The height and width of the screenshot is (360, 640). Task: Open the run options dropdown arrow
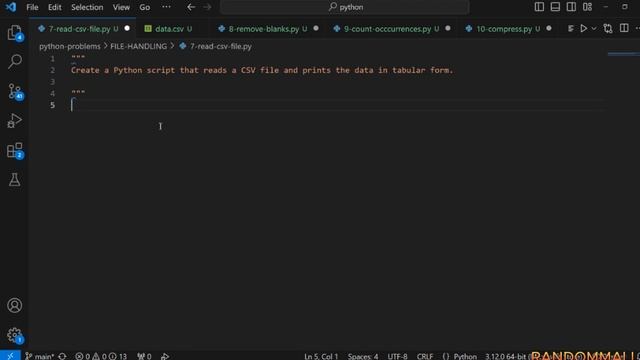(594, 29)
